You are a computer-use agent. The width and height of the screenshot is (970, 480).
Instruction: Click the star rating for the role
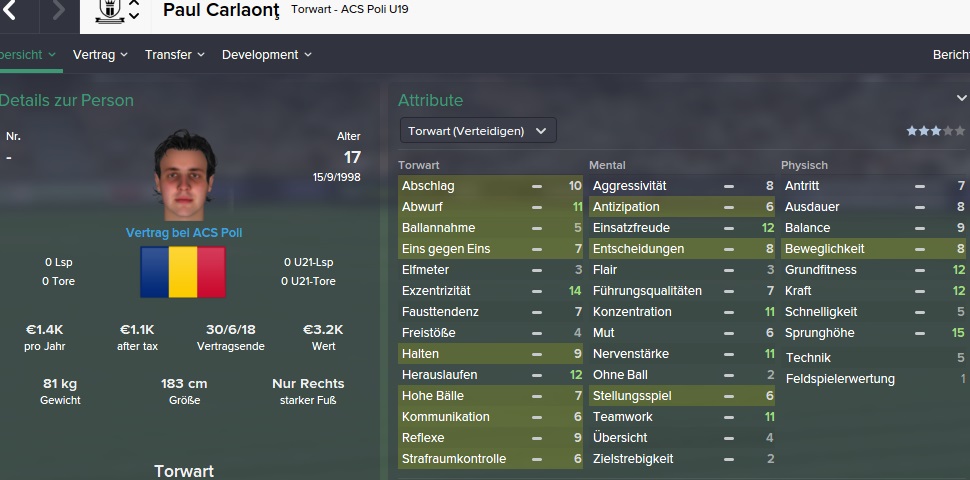[935, 131]
